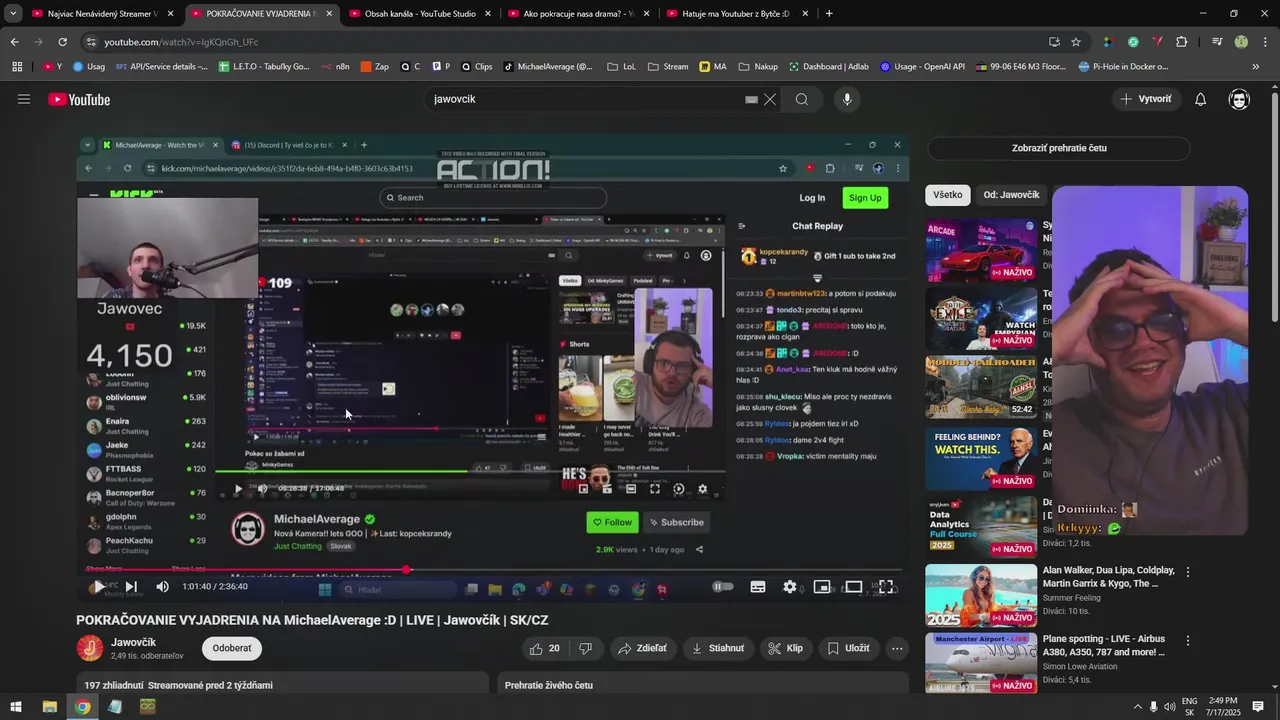Image resolution: width=1280 pixels, height=720 pixels.
Task: Skip to next video in the player
Action: click(x=131, y=587)
